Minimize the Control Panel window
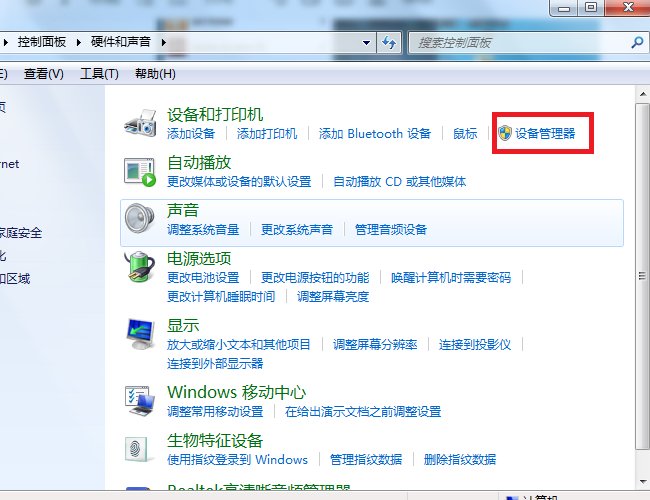This screenshot has width=650, height=500. [x=564, y=7]
